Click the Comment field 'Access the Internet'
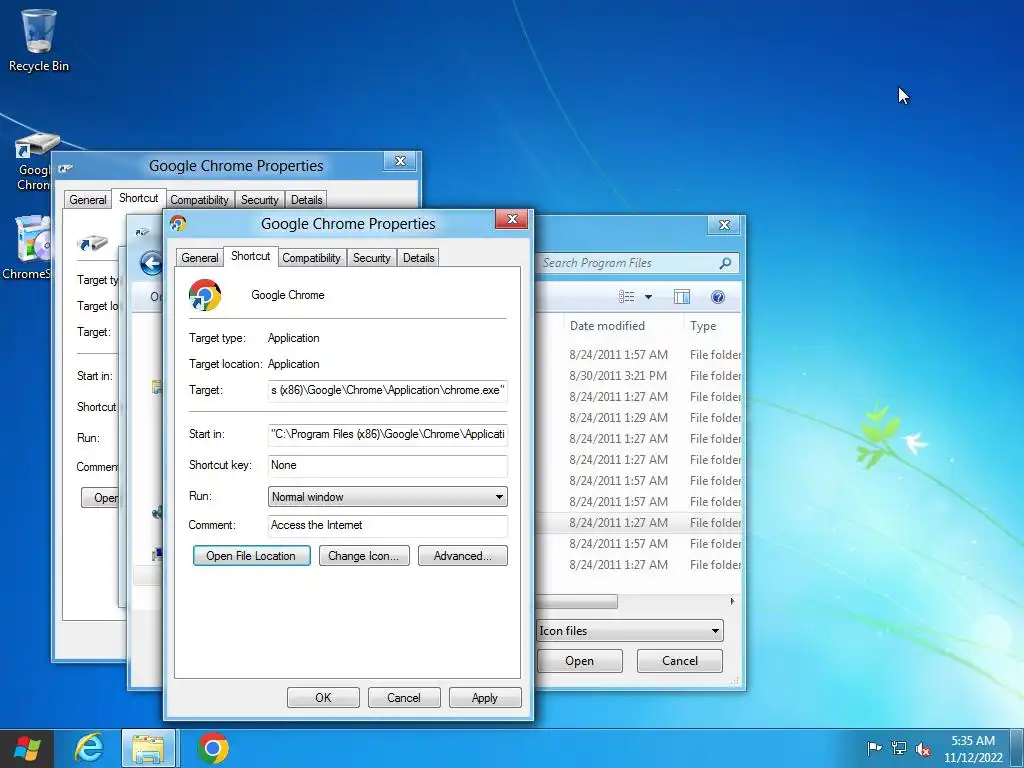The width and height of the screenshot is (1024, 768). (388, 525)
